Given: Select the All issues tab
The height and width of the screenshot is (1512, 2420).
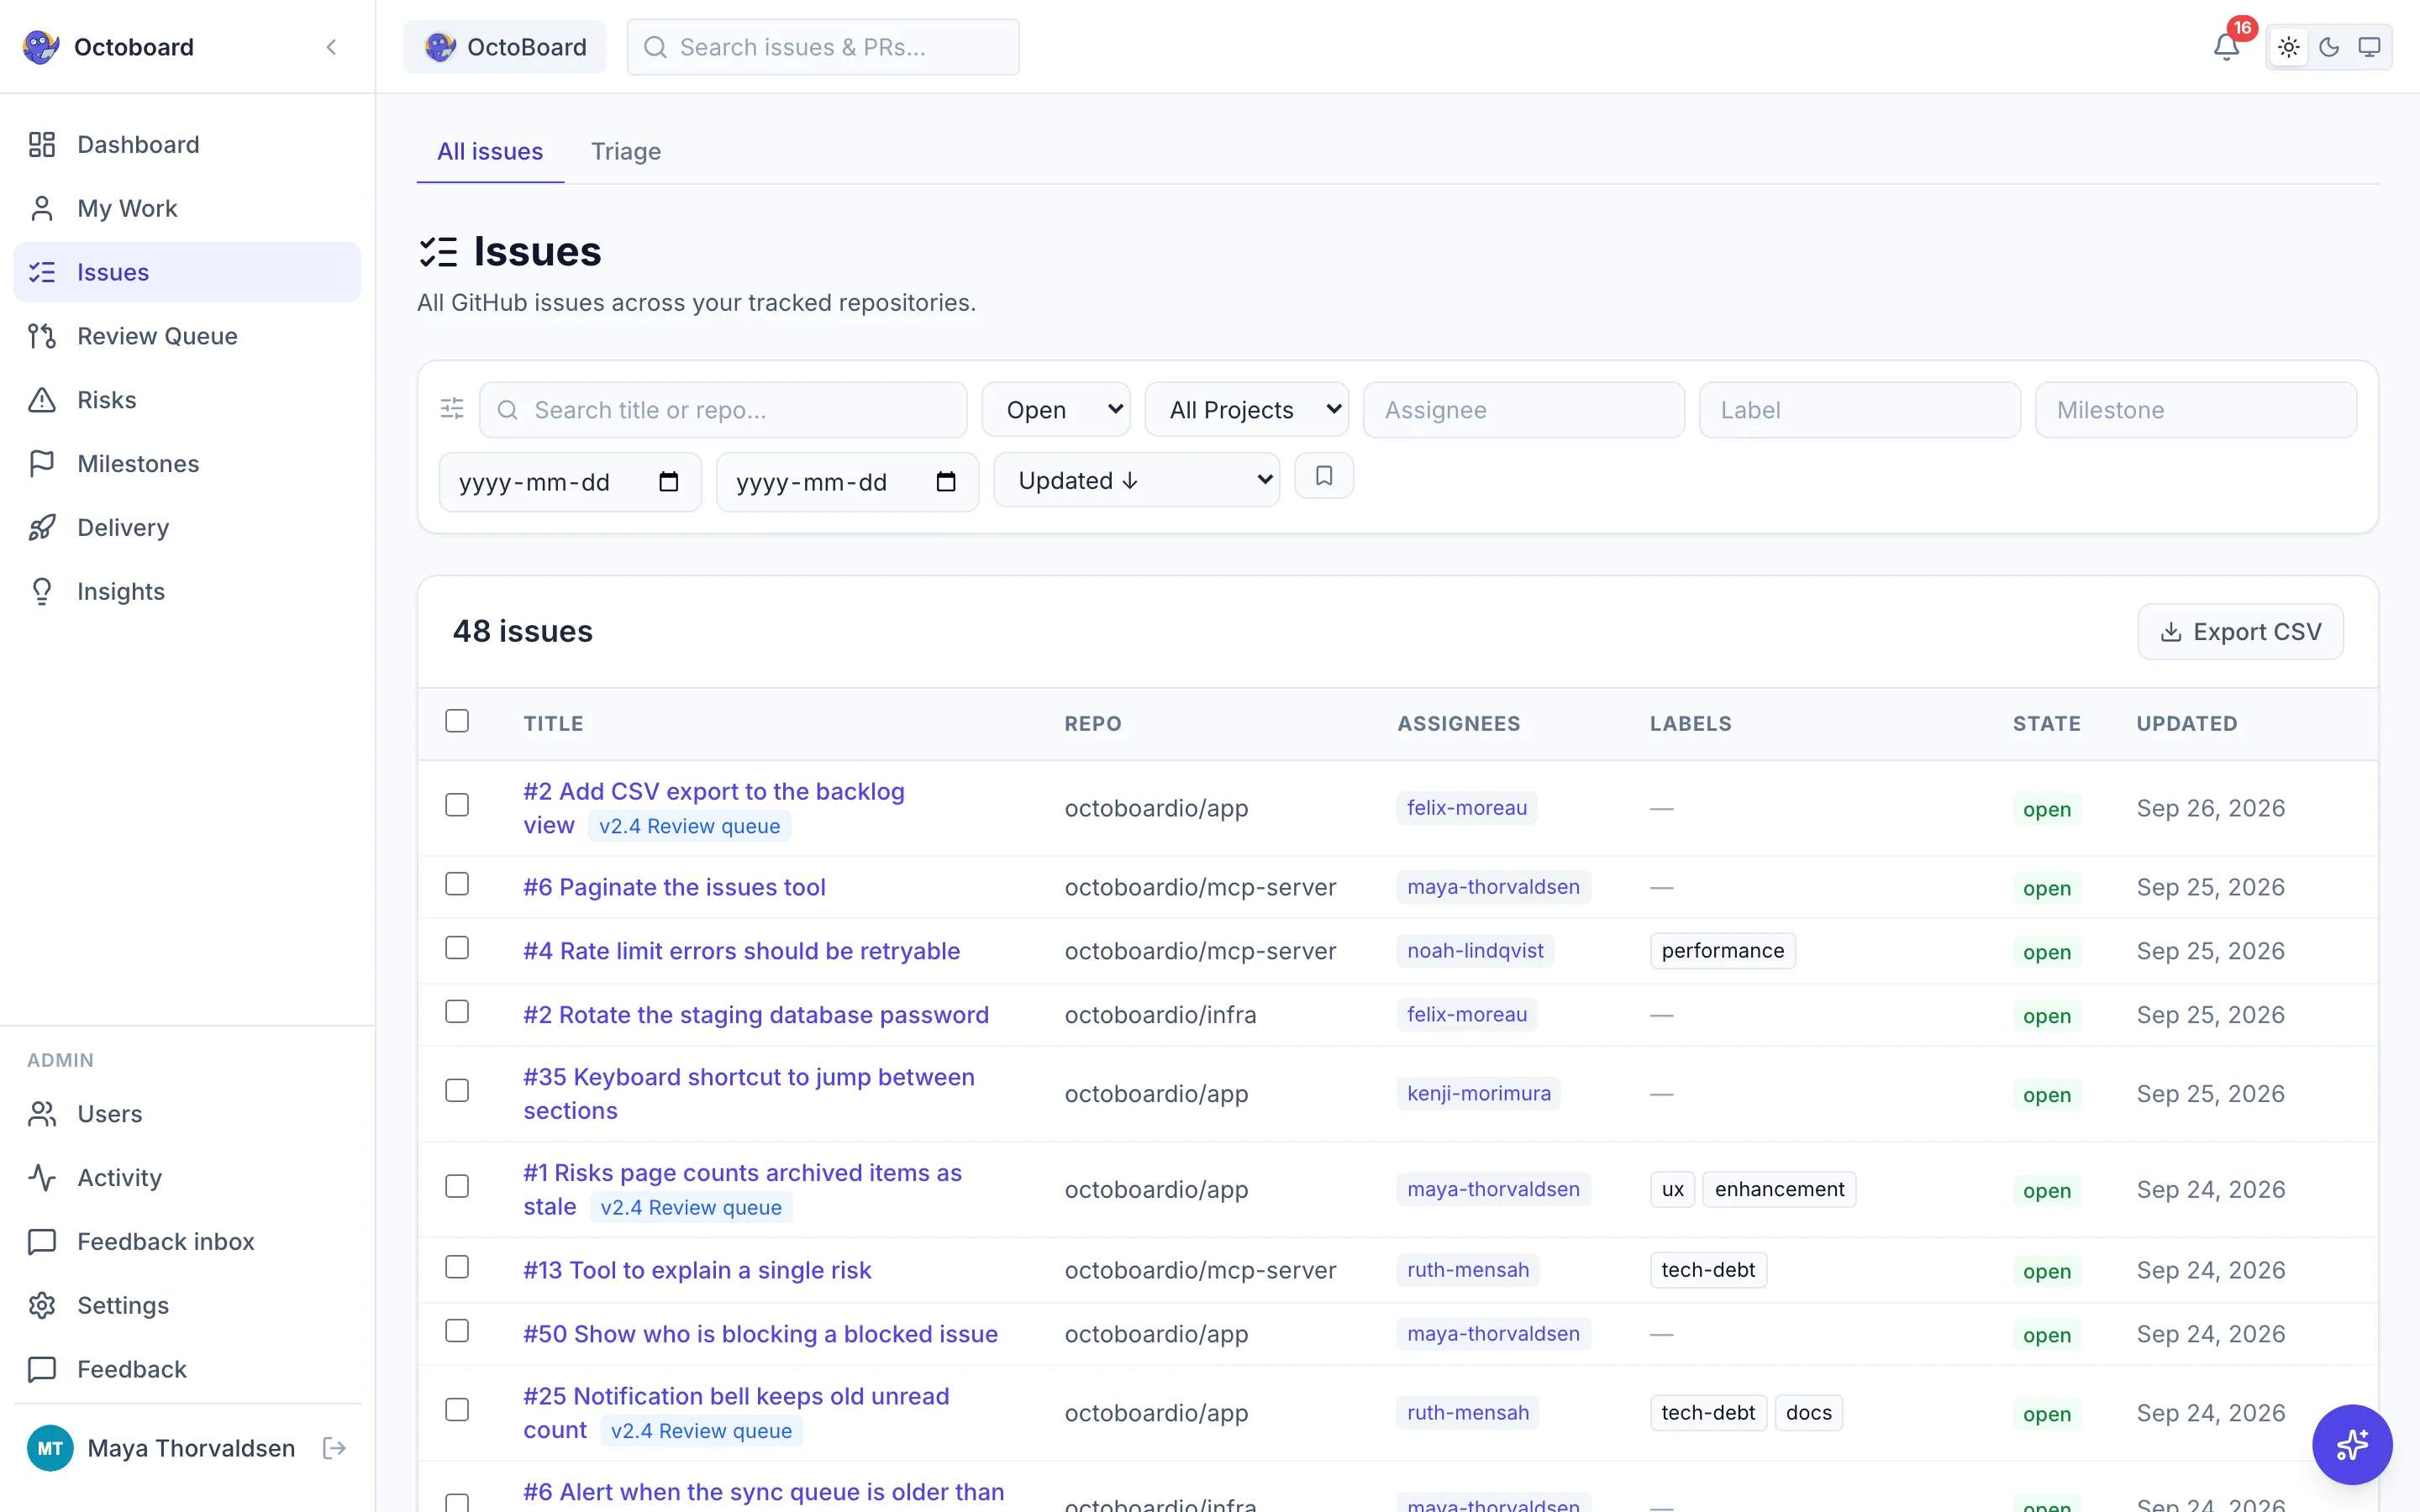Looking at the screenshot, I should point(490,151).
